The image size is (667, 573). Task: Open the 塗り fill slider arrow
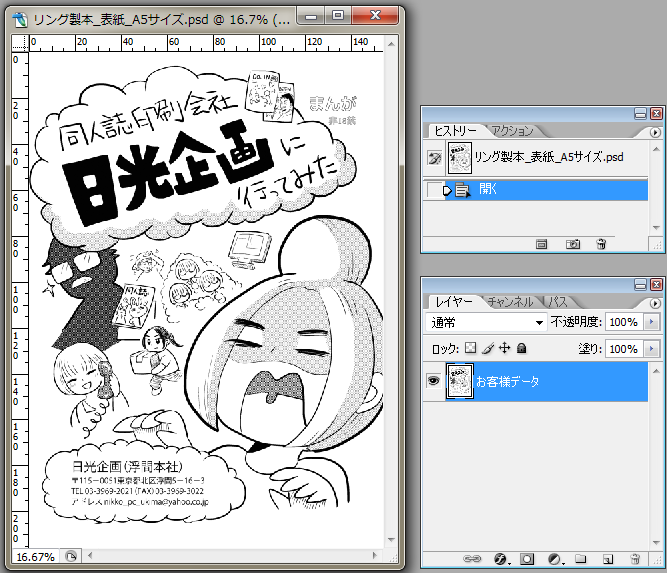click(651, 349)
